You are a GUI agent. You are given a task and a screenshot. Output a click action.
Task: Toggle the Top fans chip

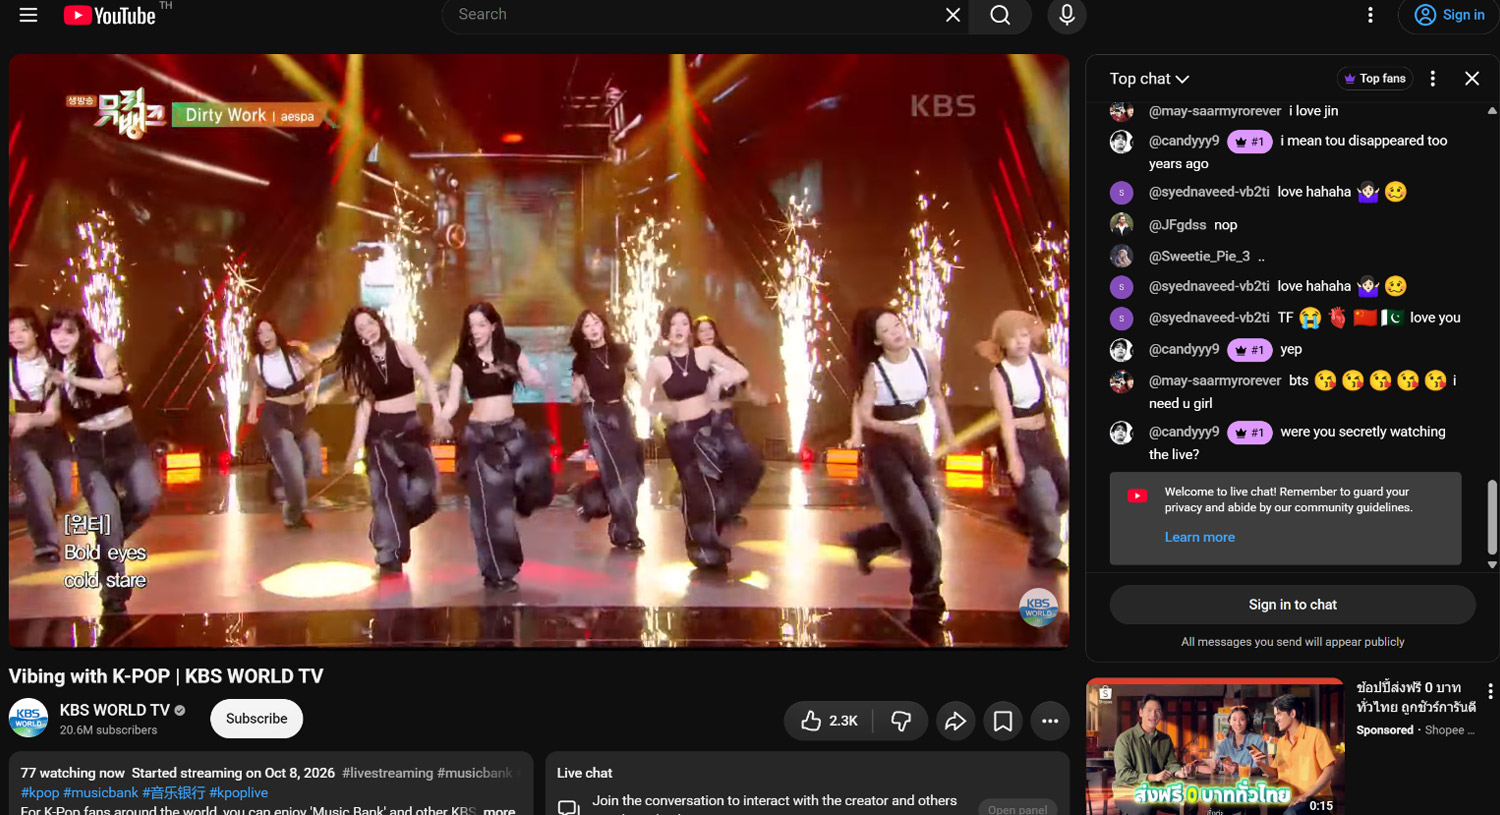[x=1375, y=79]
